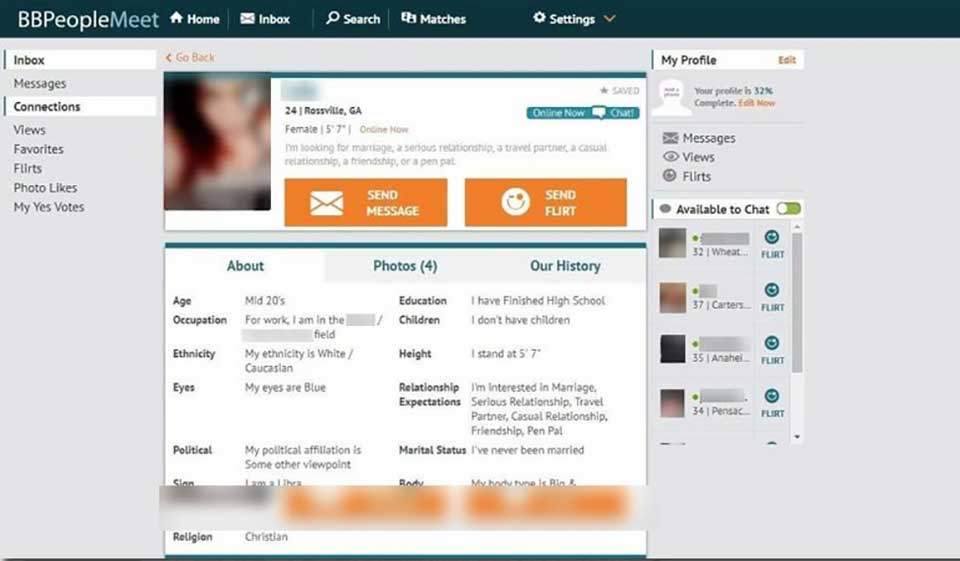Switch to the Photos (4) tab
Image resolution: width=960 pixels, height=561 pixels.
[405, 266]
